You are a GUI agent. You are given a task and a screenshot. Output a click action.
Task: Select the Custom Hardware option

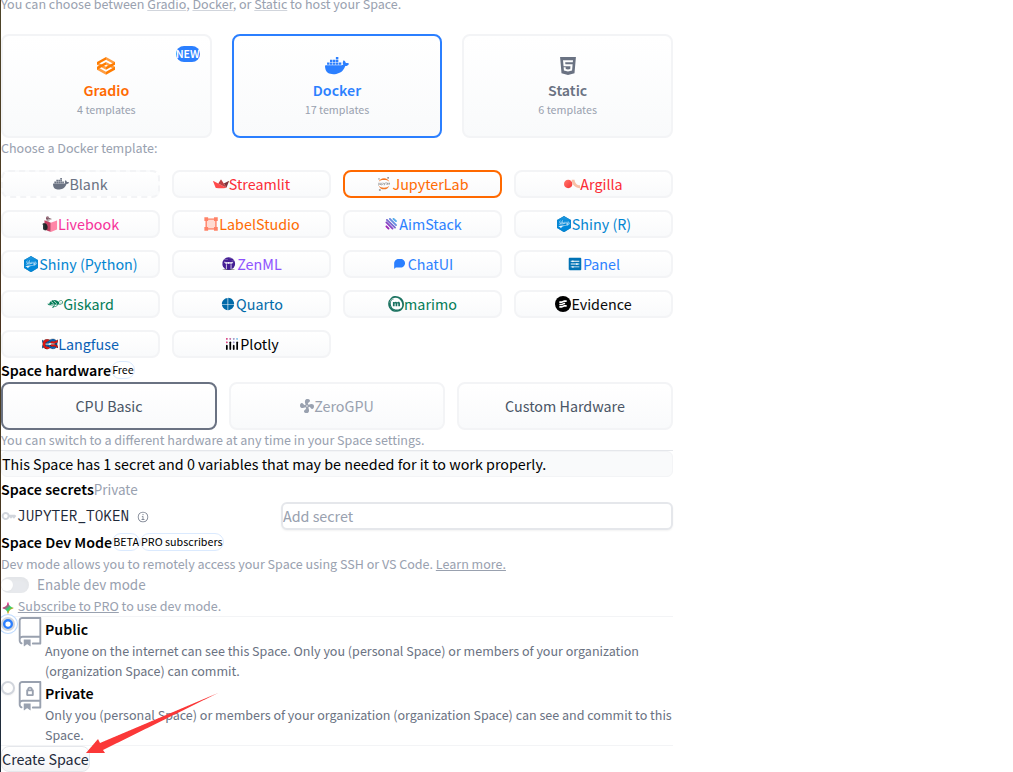tap(564, 406)
